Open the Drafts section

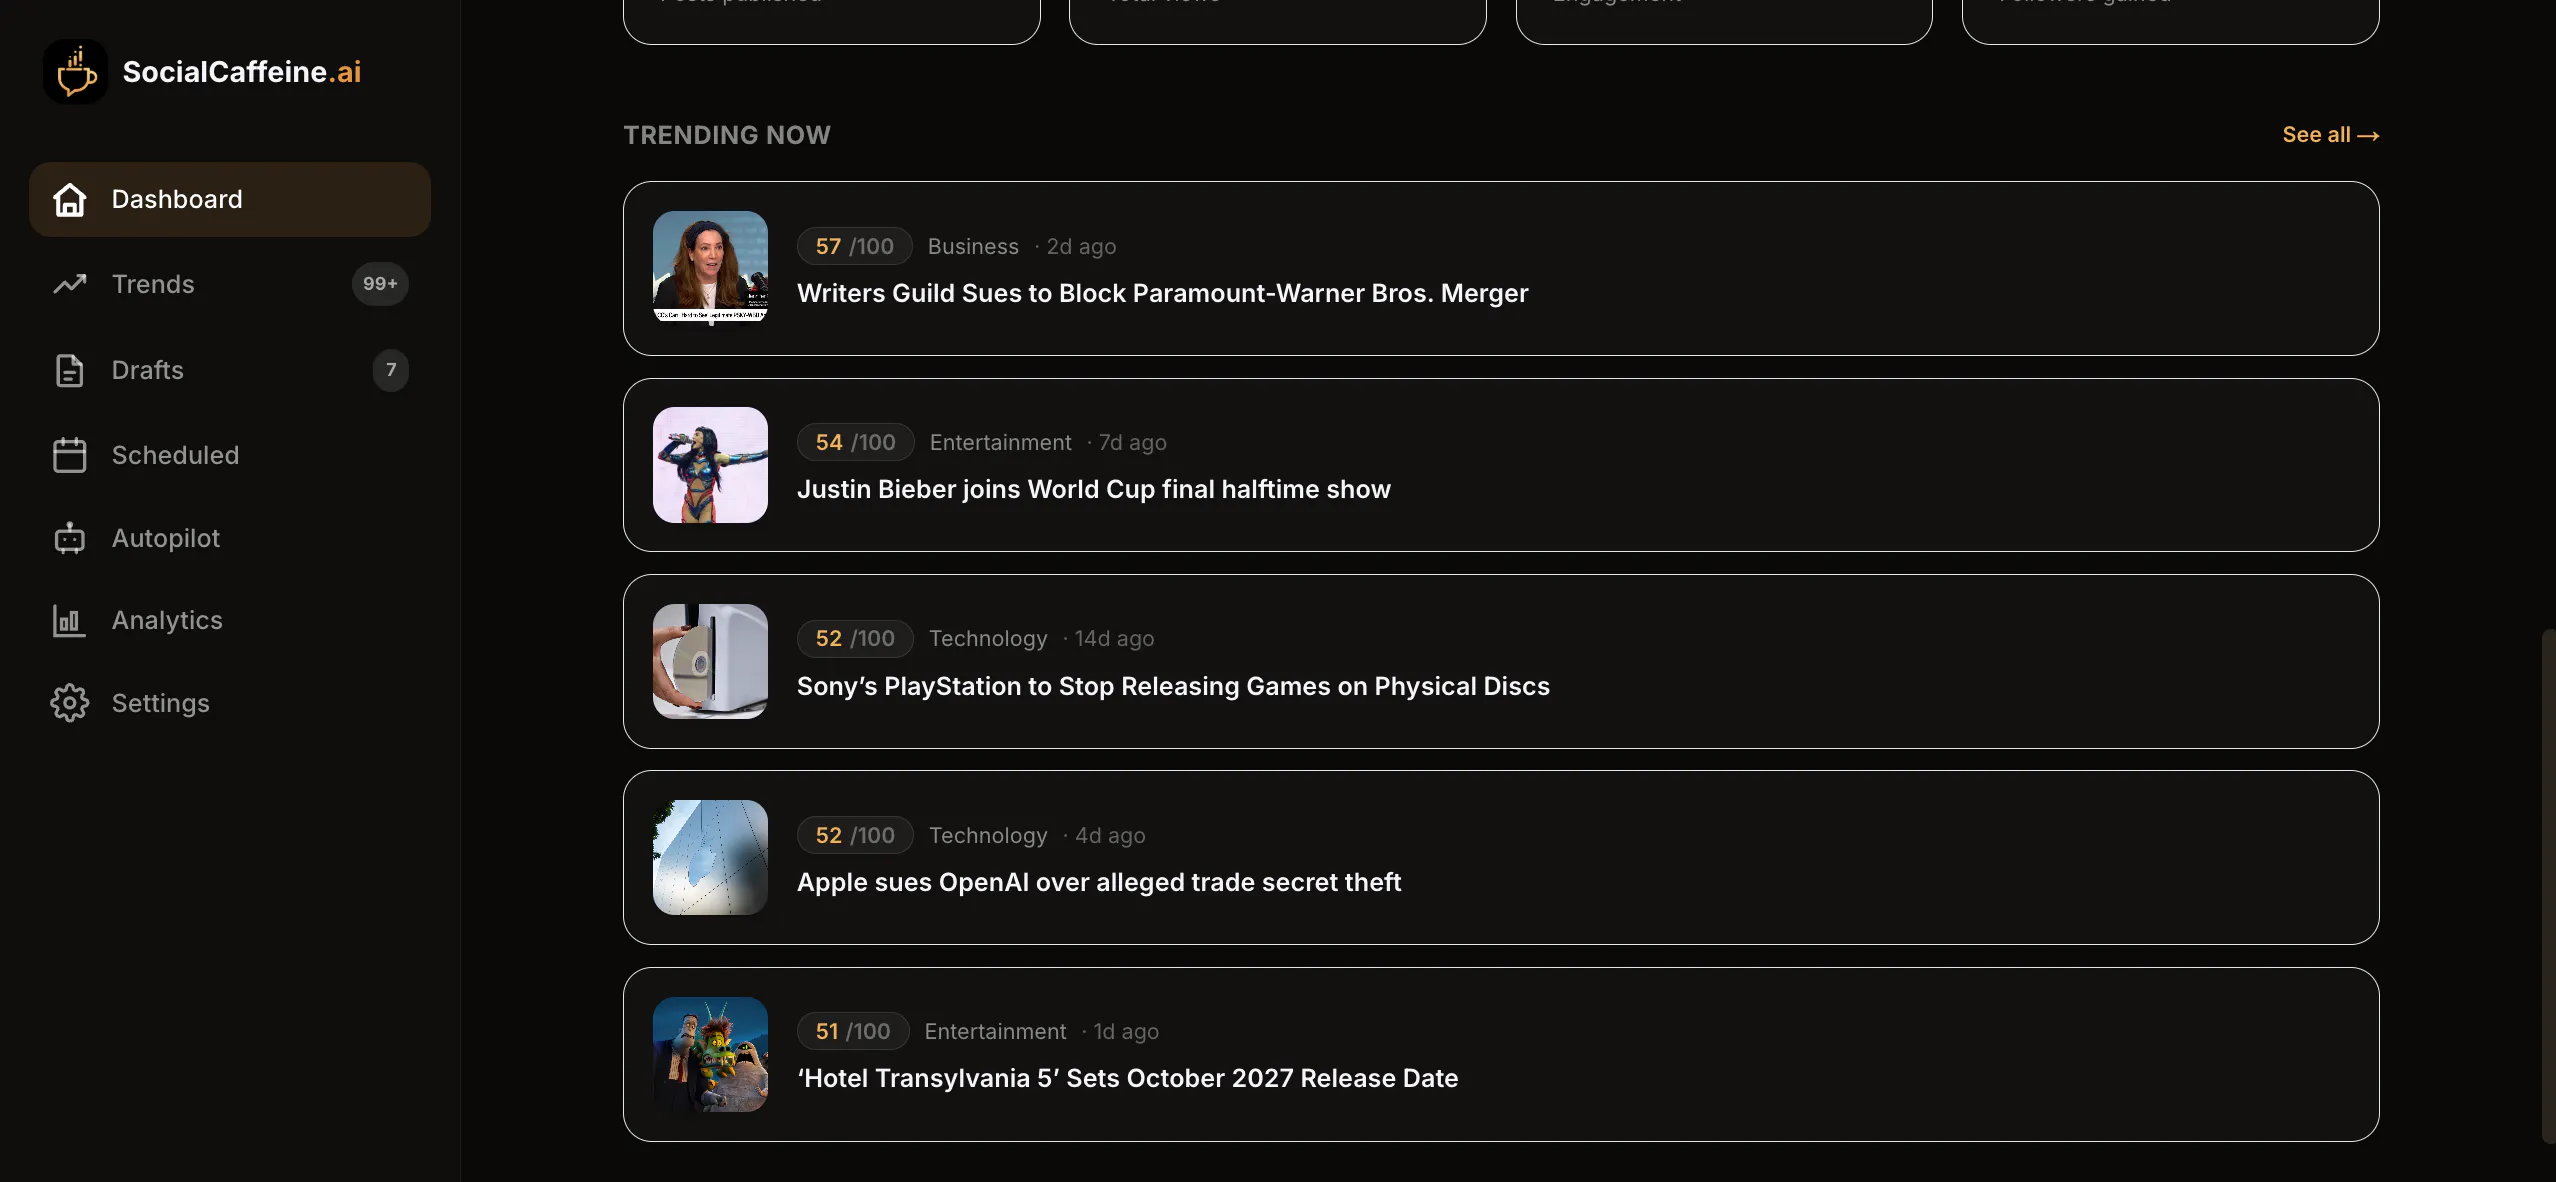pyautogui.click(x=230, y=370)
